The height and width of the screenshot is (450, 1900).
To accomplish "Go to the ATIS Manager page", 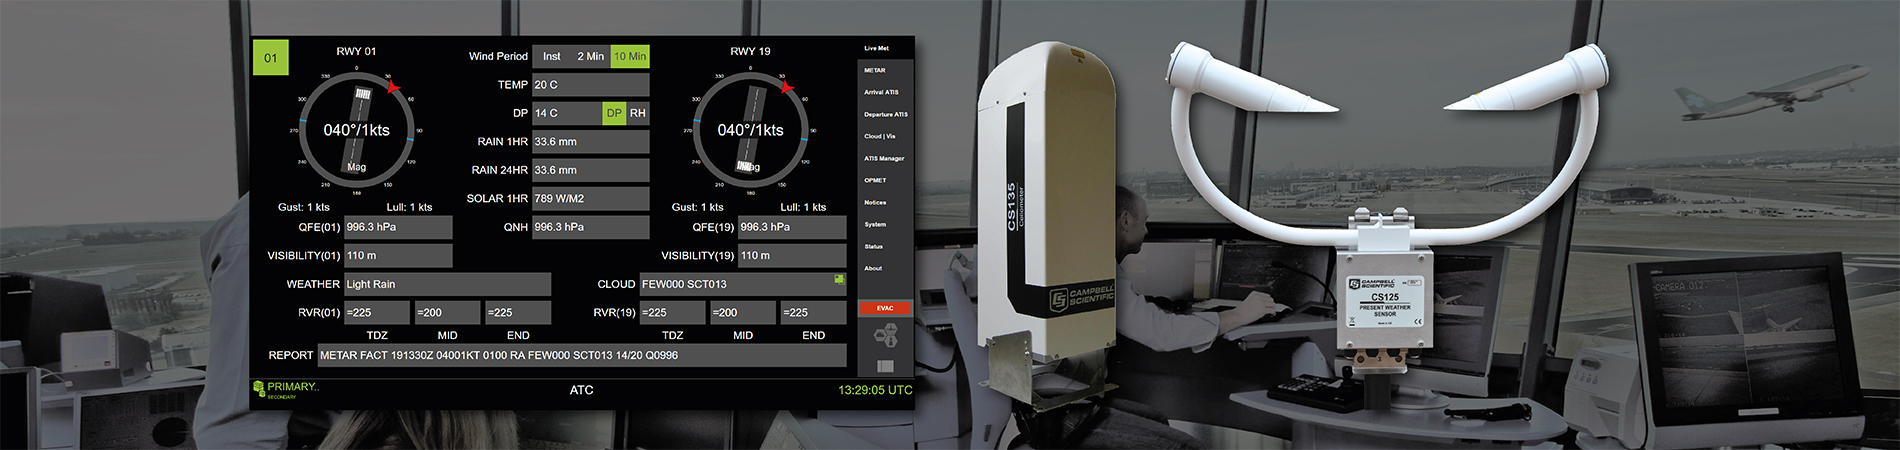I will pos(884,158).
